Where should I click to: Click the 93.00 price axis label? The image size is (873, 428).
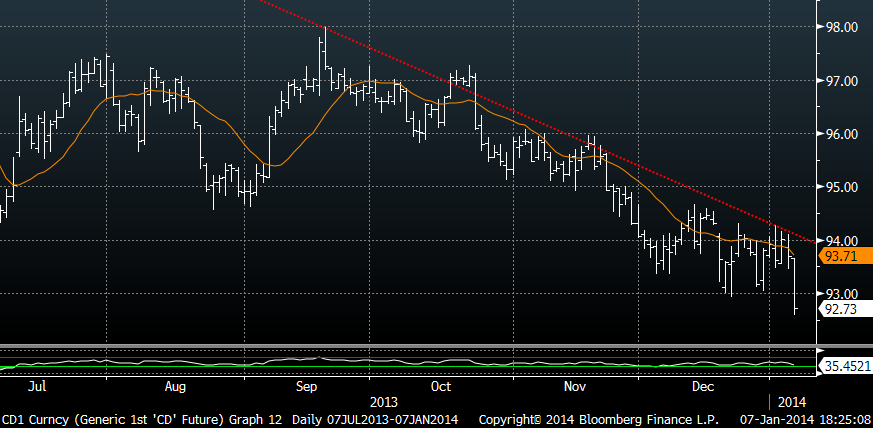point(838,294)
